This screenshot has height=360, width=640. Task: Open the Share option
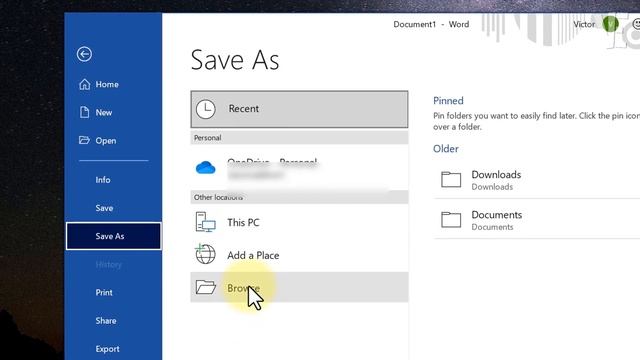coord(113,320)
